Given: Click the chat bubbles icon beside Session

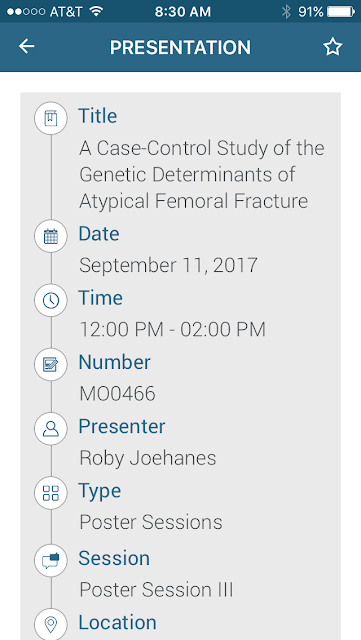Looking at the screenshot, I should [x=51, y=560].
